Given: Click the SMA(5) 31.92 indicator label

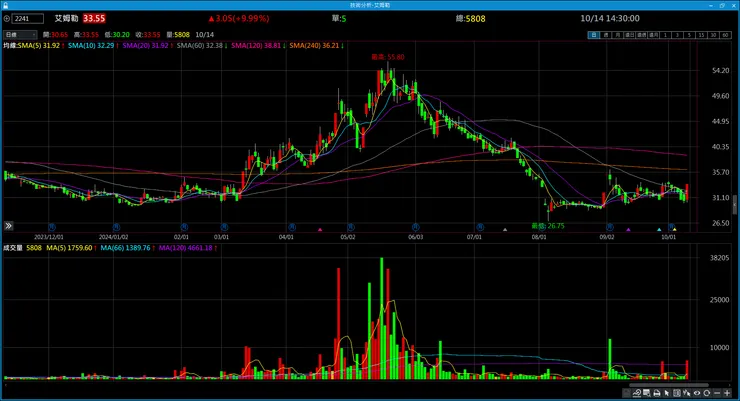Looking at the screenshot, I should coord(41,46).
